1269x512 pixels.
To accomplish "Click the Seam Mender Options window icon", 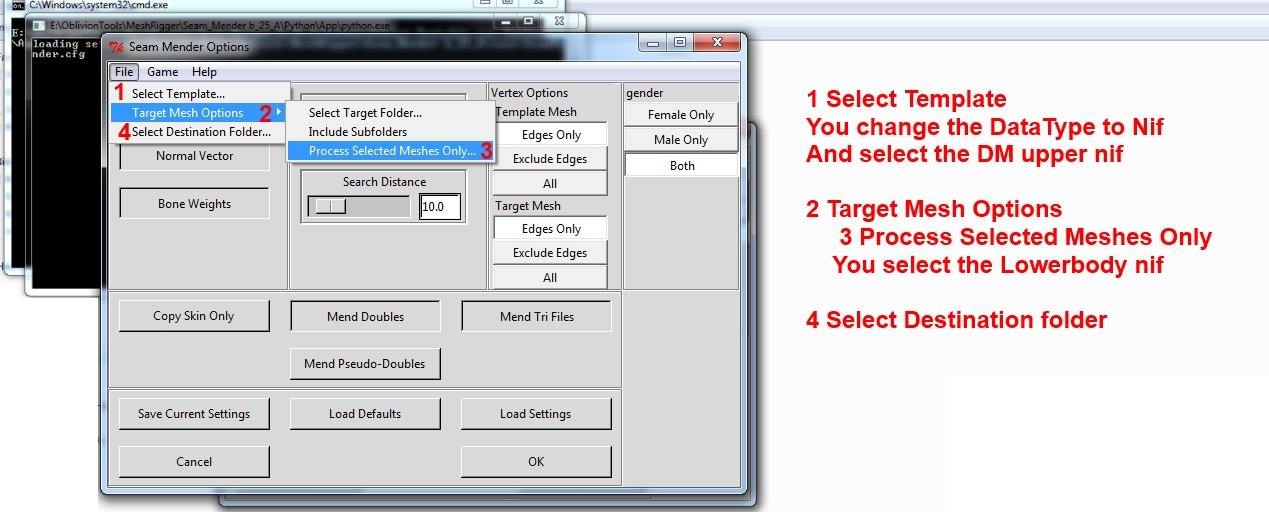I will [x=117, y=47].
